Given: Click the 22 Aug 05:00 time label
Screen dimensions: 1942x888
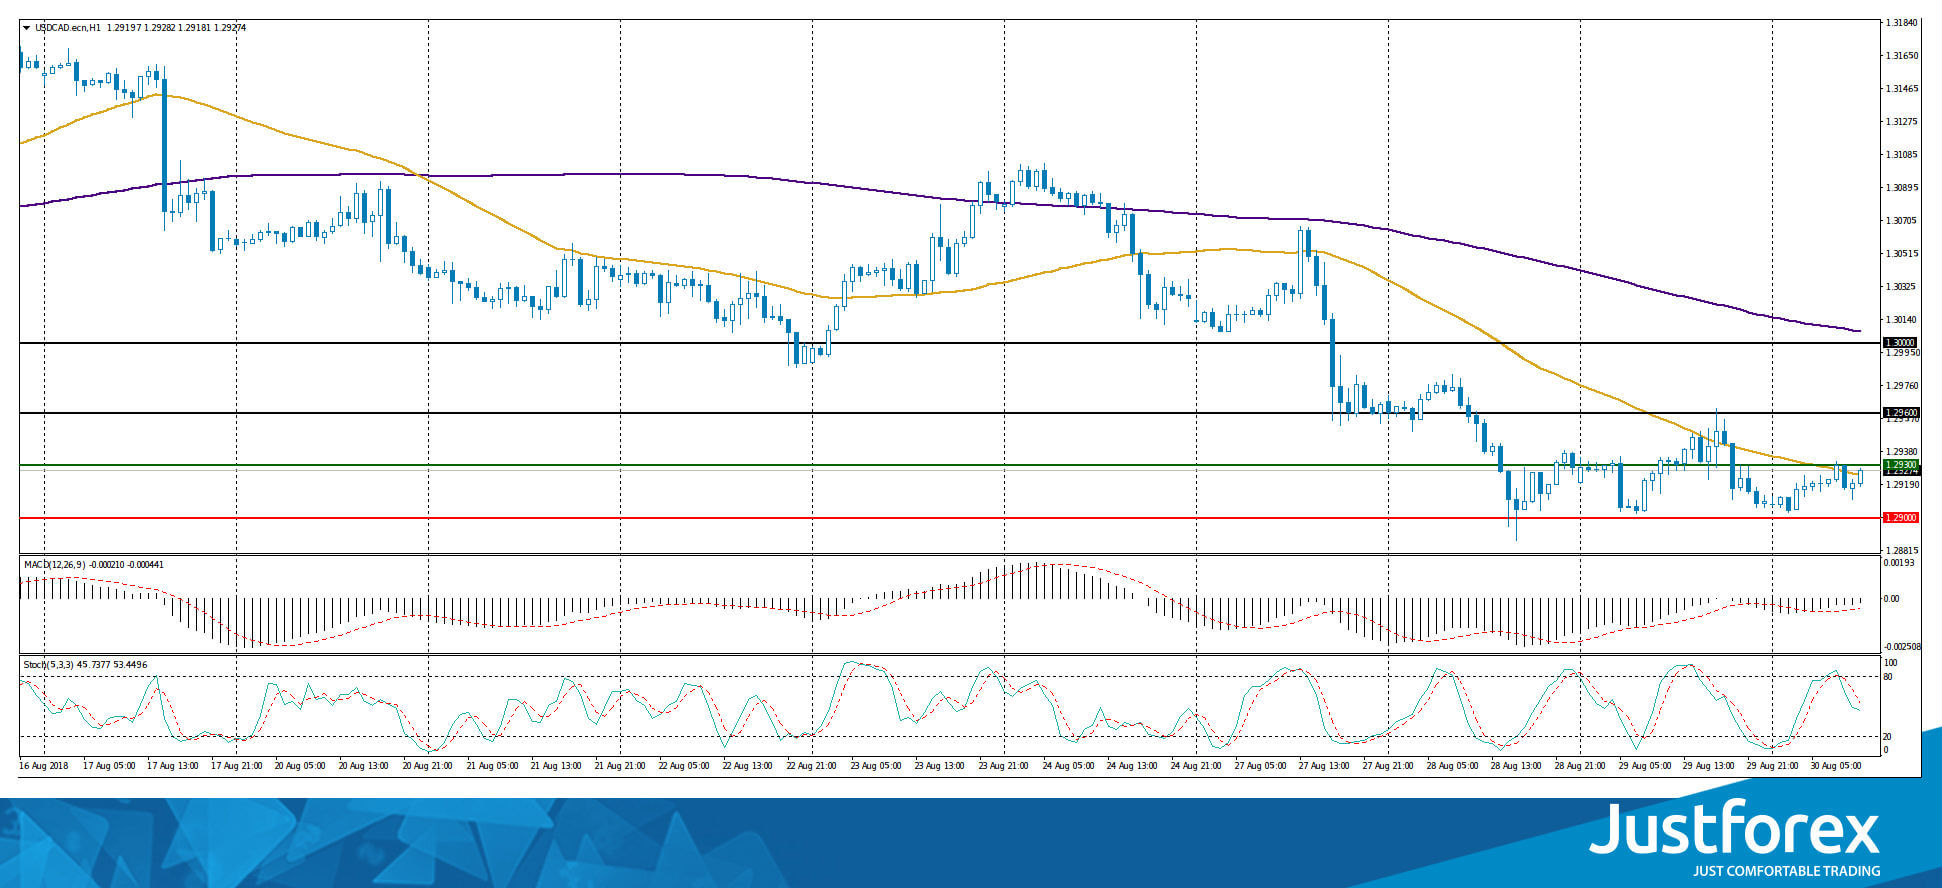Looking at the screenshot, I should pos(684,766).
